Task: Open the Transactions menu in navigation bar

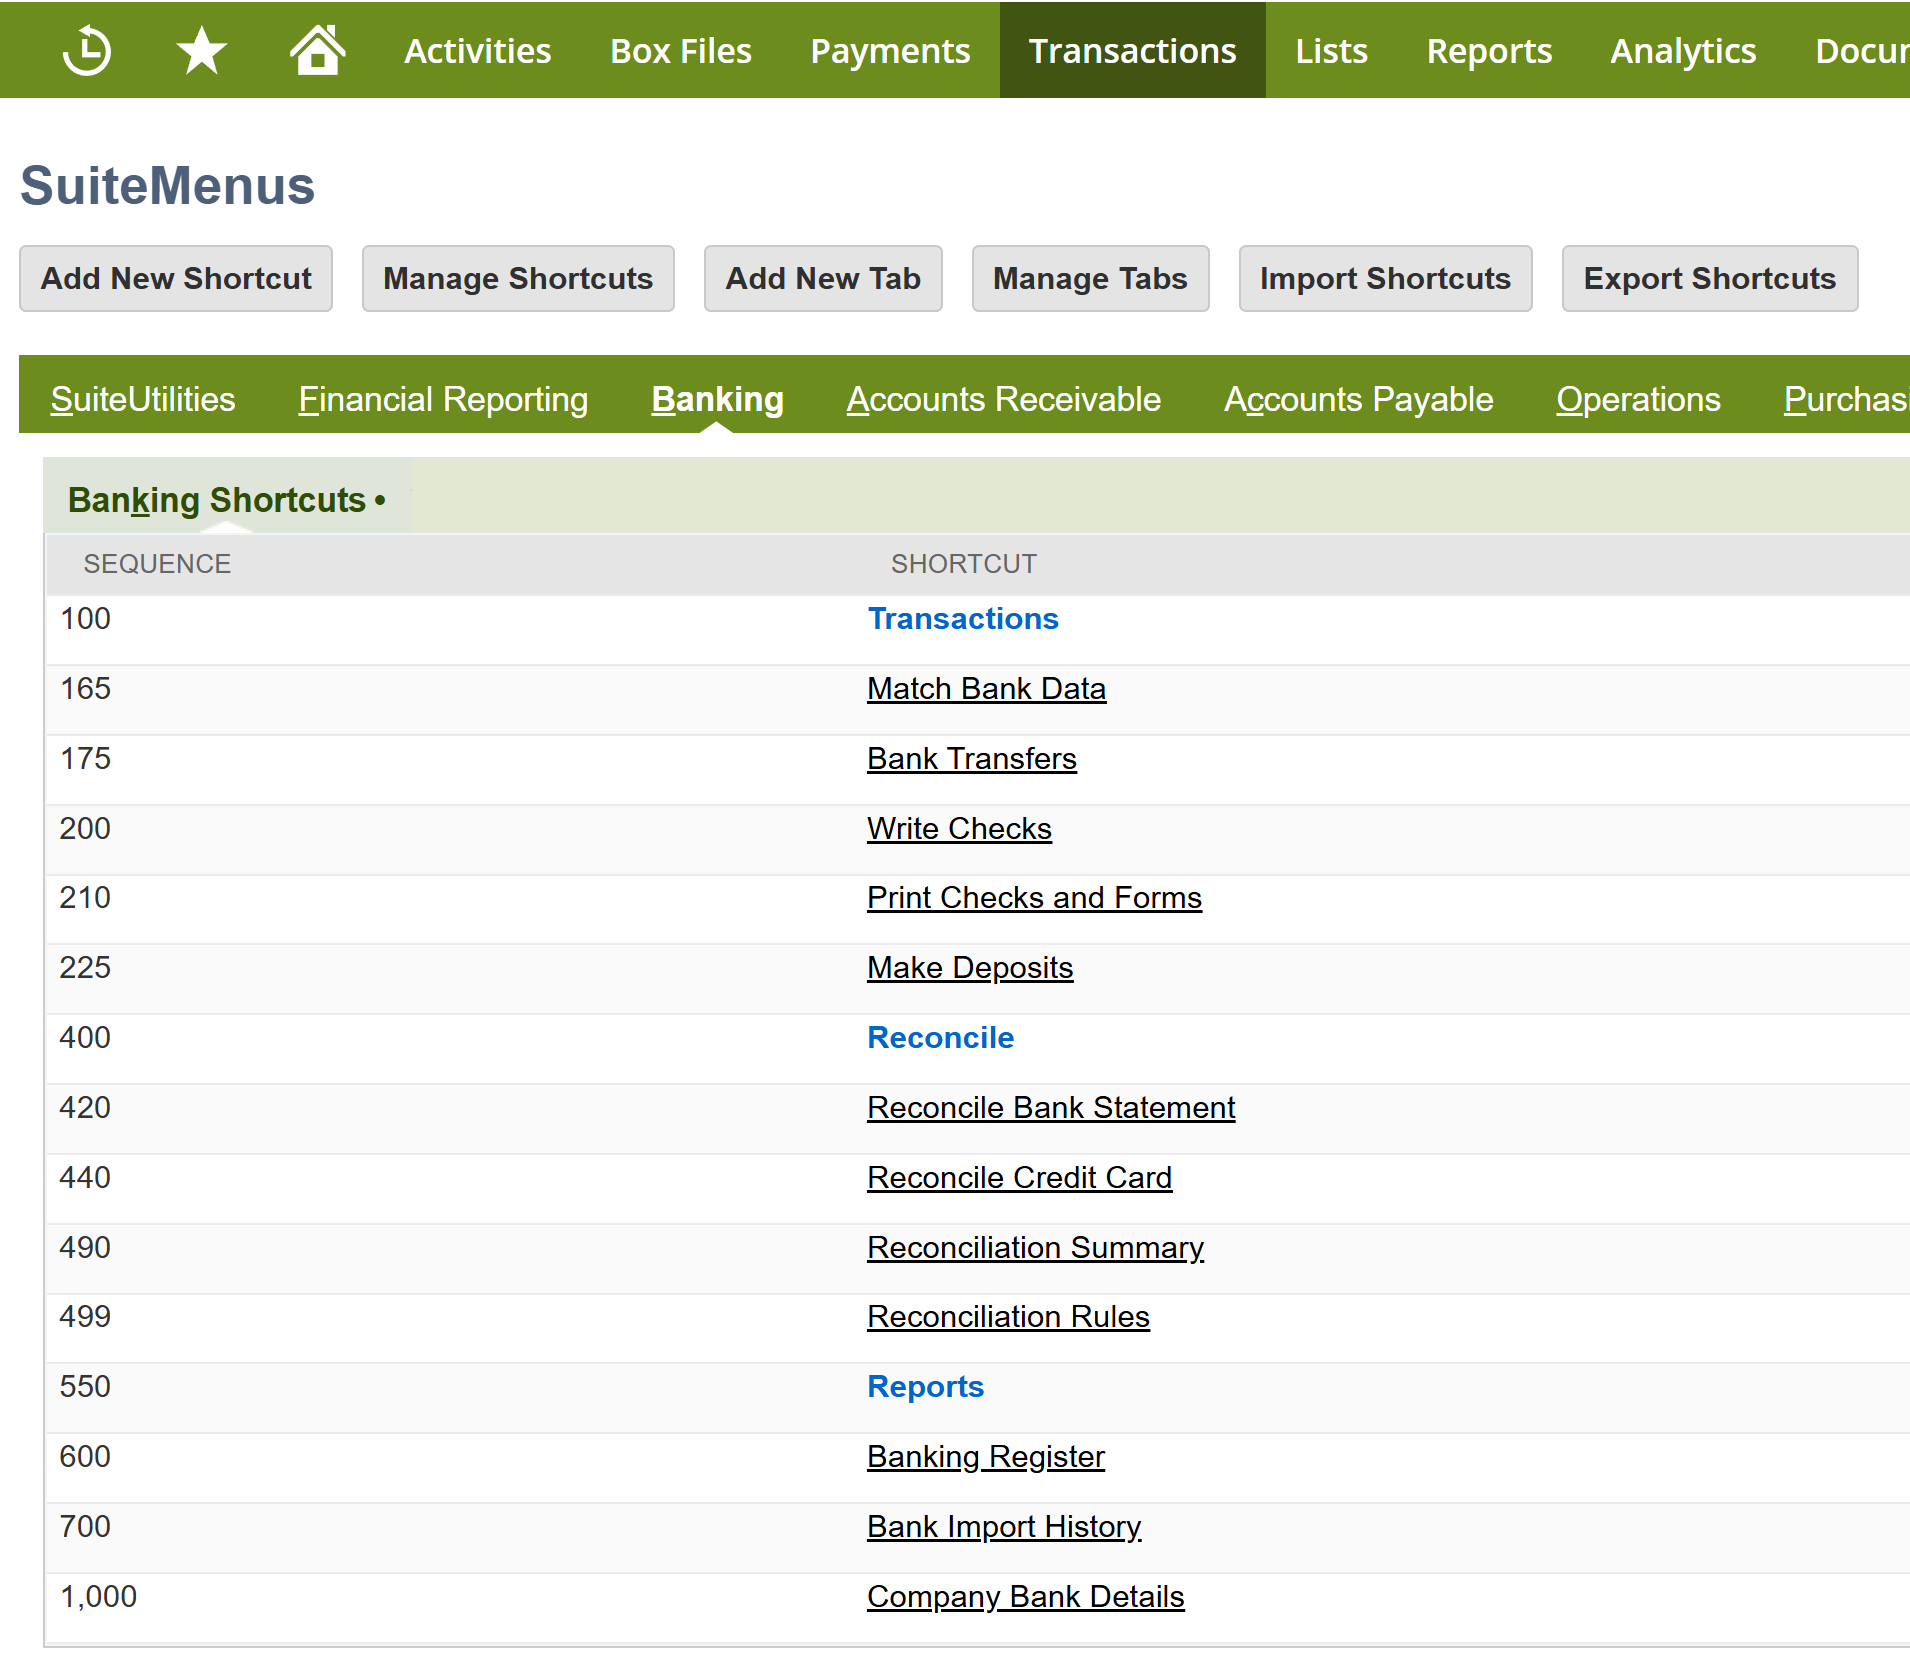Action: (1132, 51)
